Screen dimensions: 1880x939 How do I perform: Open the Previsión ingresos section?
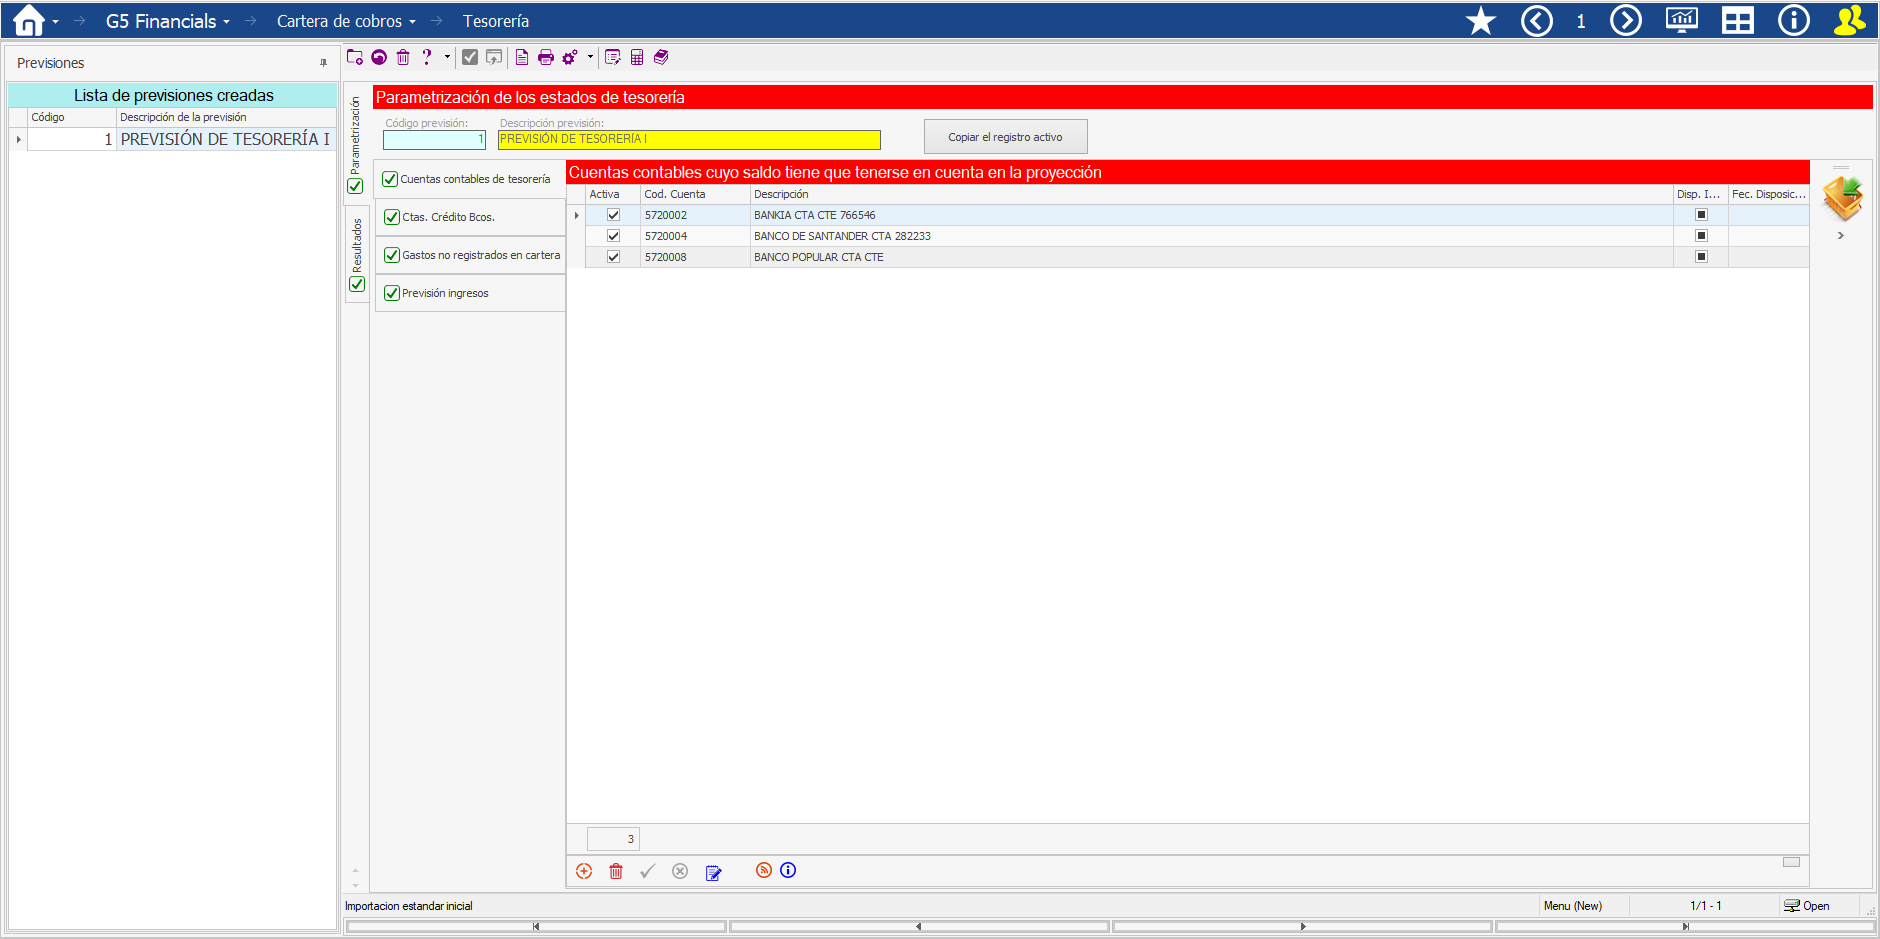(445, 293)
